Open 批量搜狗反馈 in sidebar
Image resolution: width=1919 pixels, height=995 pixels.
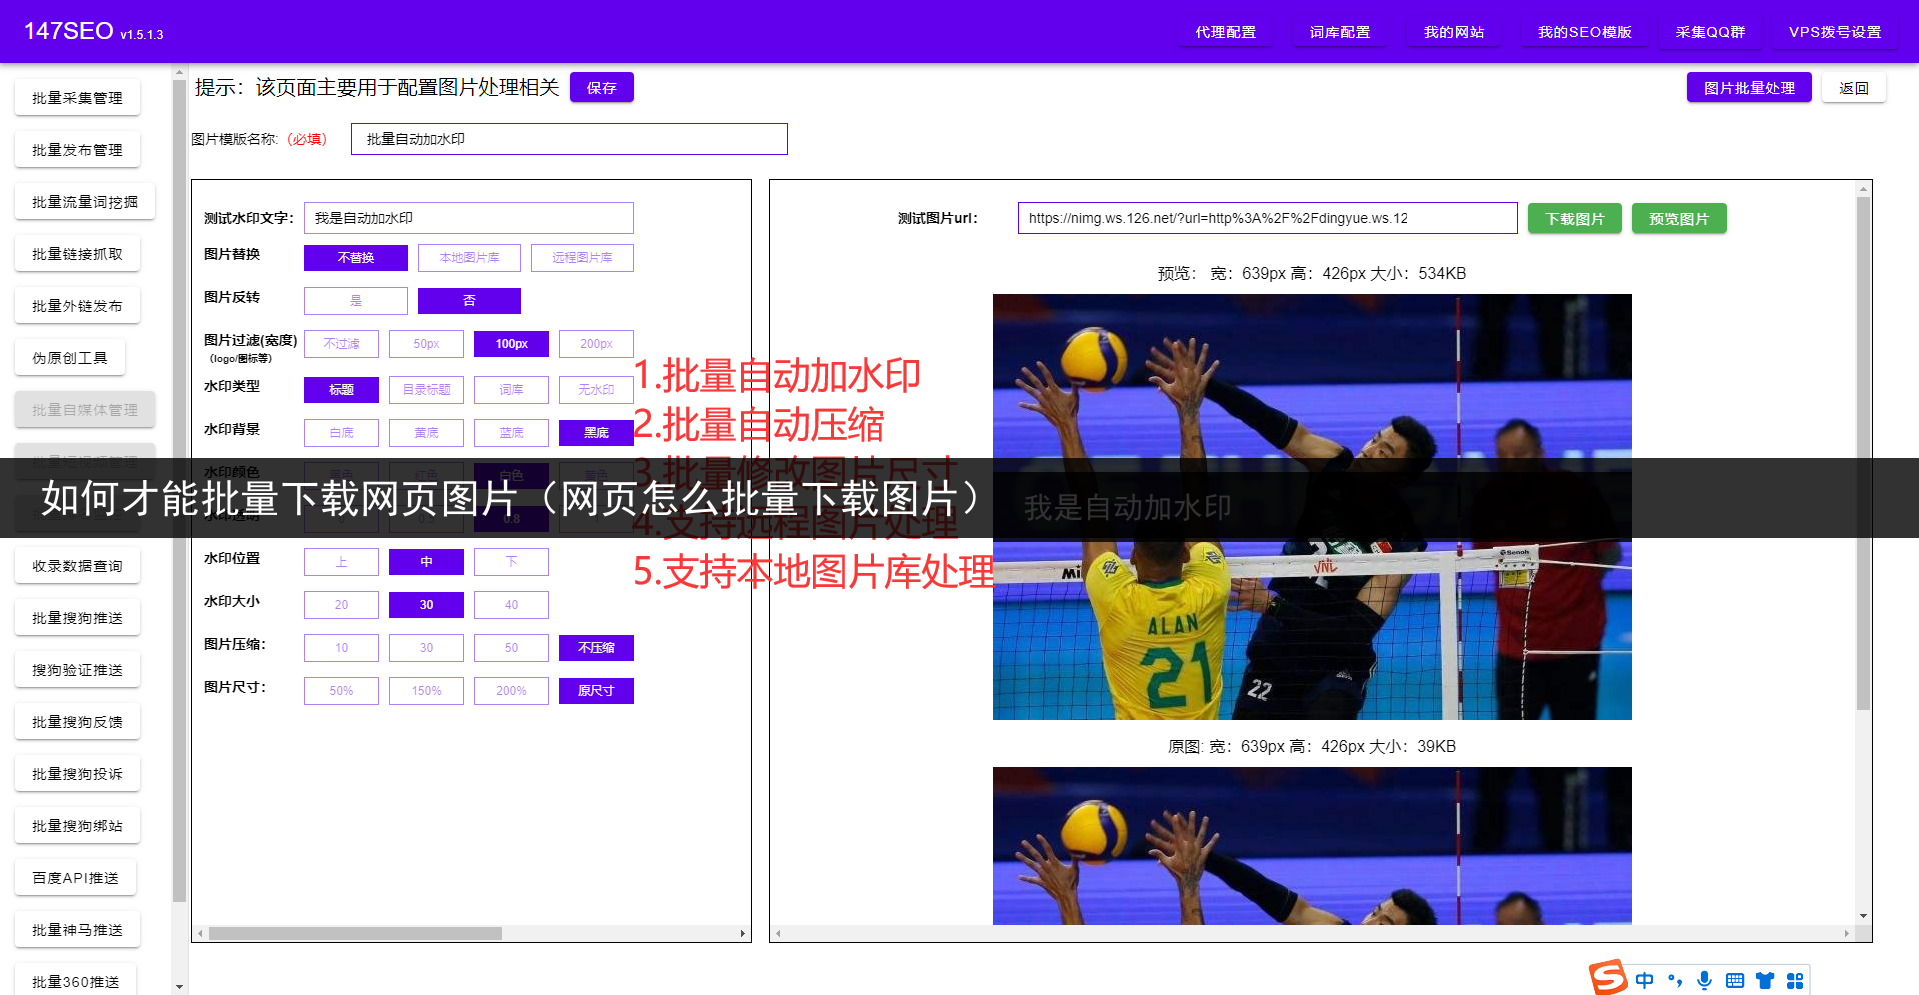coord(77,722)
